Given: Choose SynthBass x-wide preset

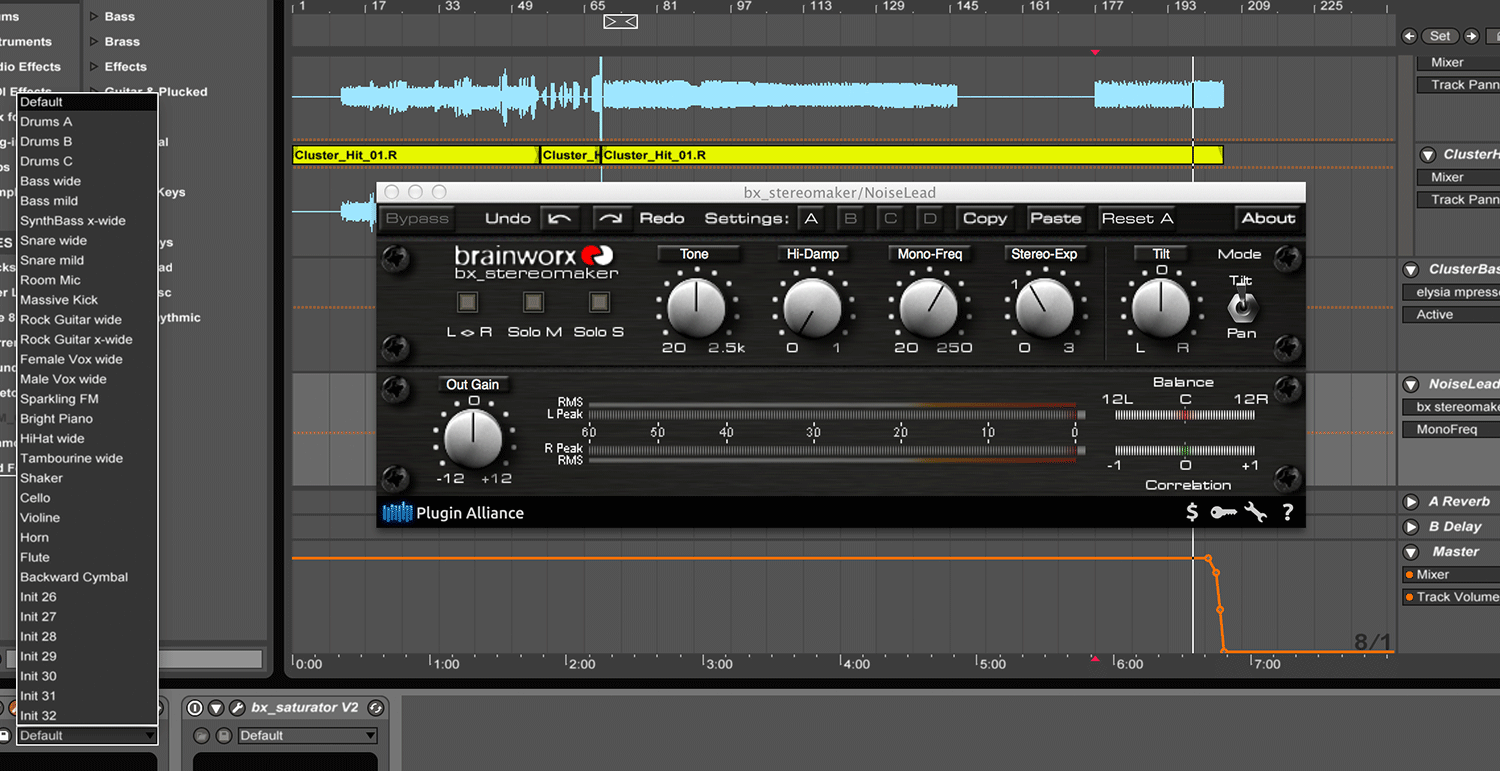Looking at the screenshot, I should (x=87, y=221).
